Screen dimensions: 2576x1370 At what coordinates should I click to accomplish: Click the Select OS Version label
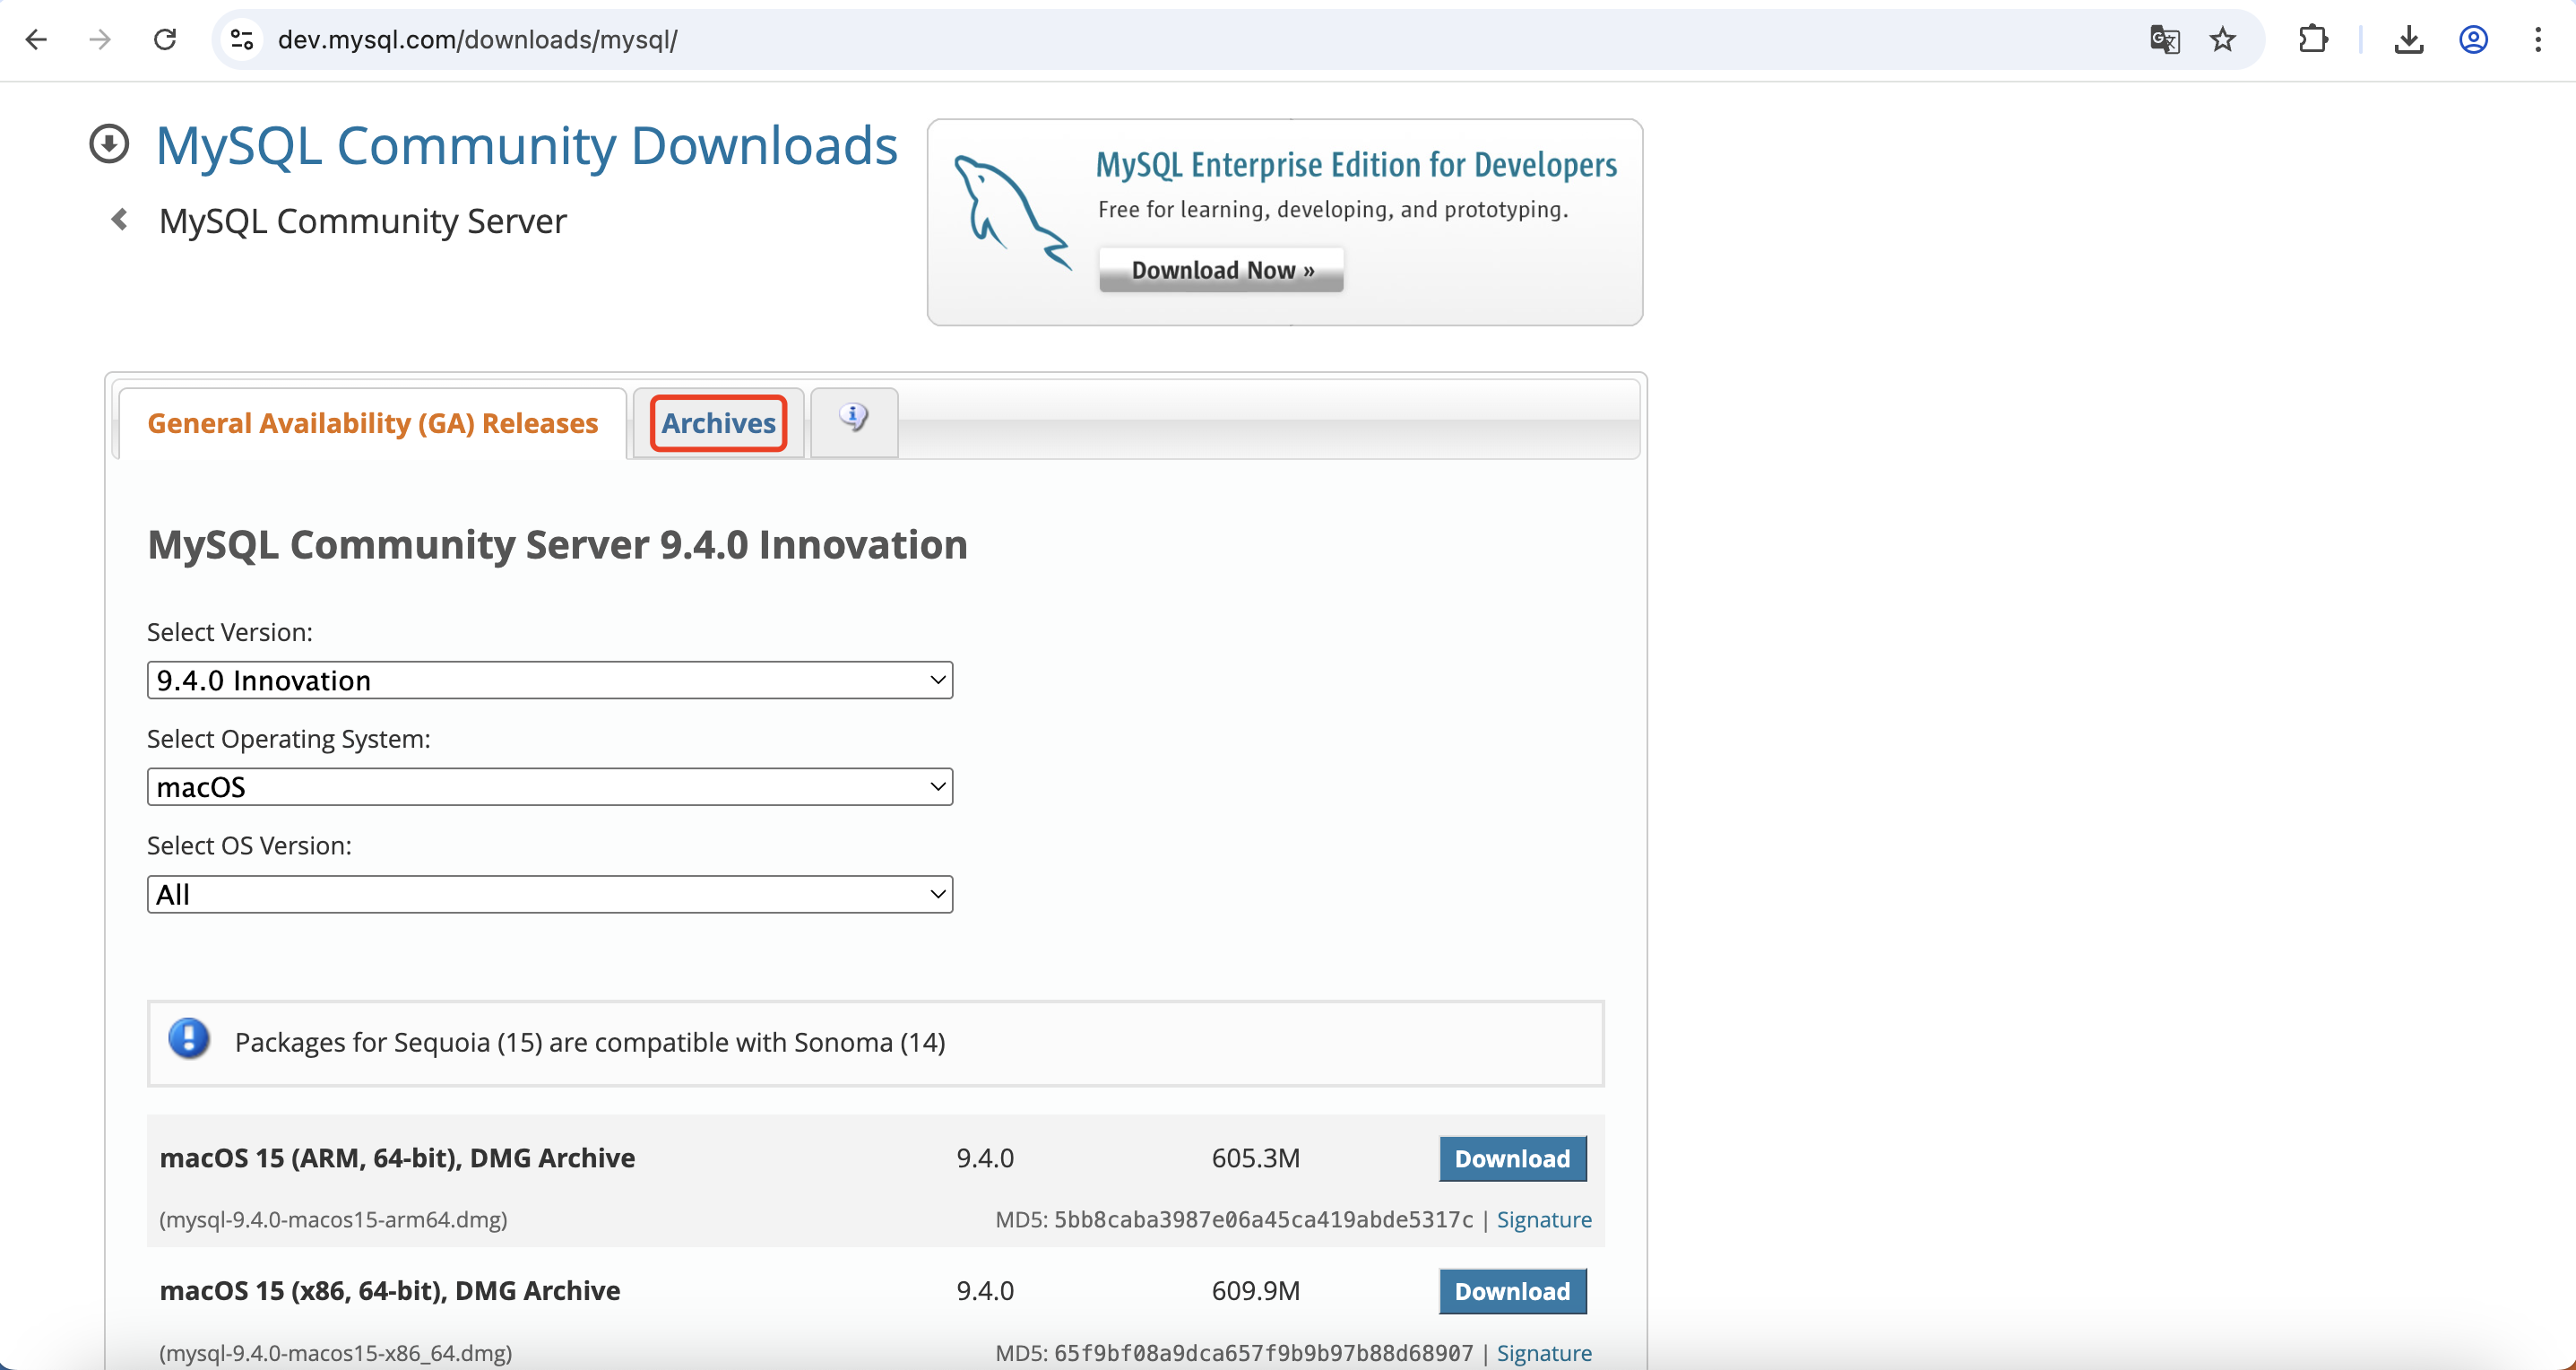(249, 846)
